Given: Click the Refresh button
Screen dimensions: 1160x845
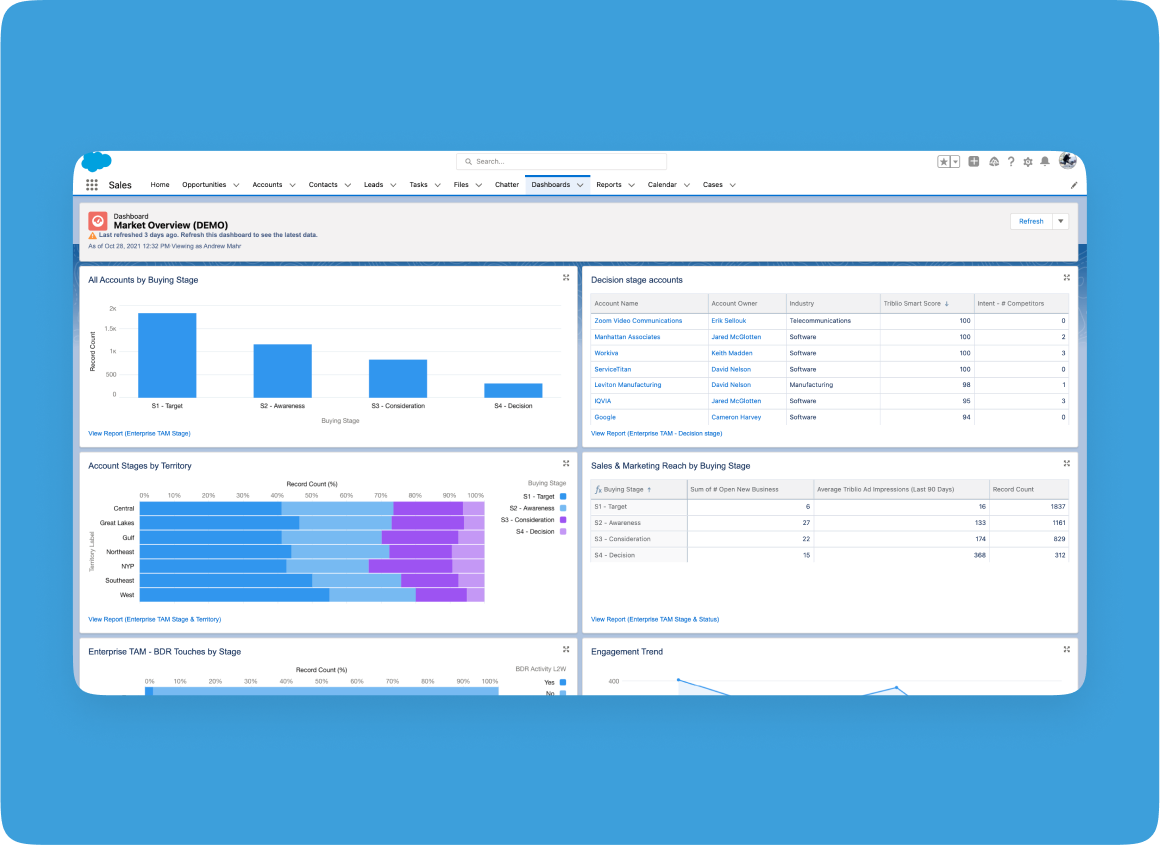Looking at the screenshot, I should 1031,221.
